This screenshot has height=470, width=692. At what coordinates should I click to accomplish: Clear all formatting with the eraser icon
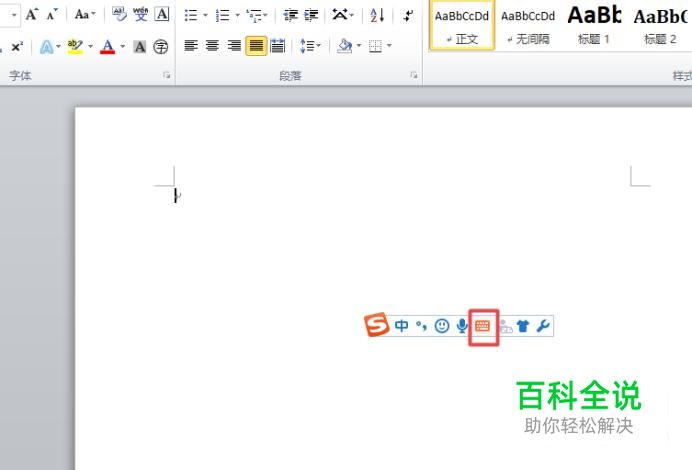coord(119,15)
